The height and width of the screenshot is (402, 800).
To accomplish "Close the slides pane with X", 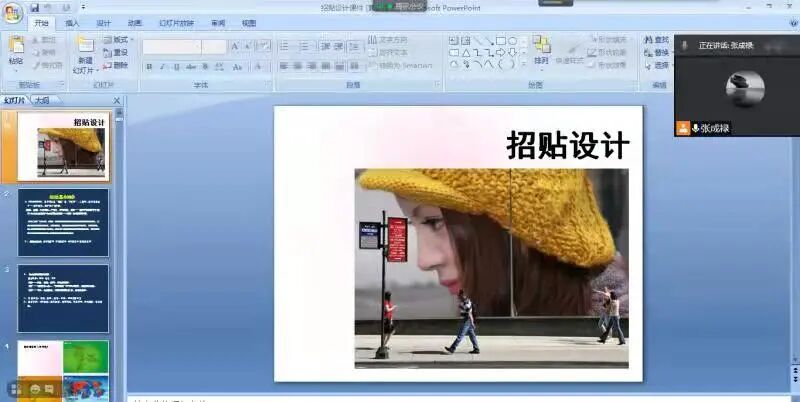I will point(117,101).
